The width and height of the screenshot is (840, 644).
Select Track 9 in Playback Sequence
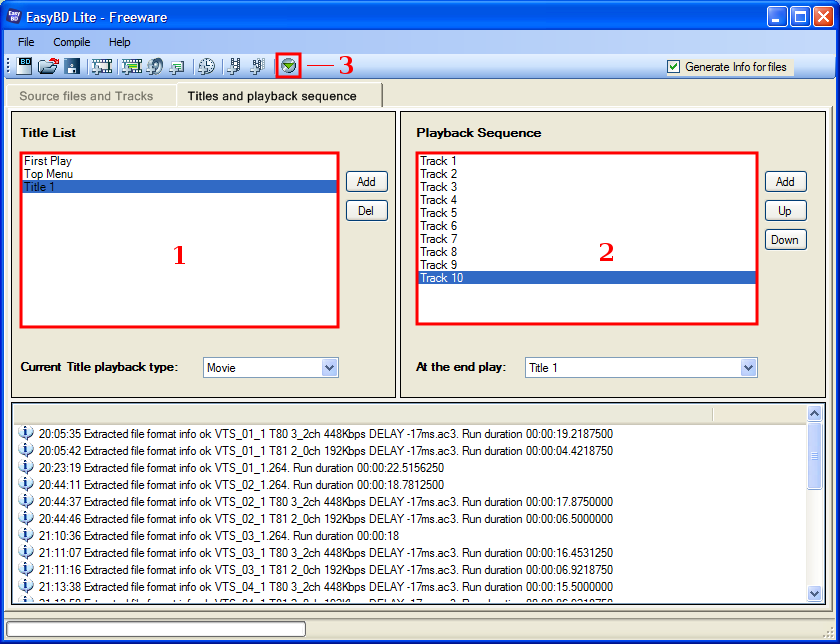coord(587,265)
